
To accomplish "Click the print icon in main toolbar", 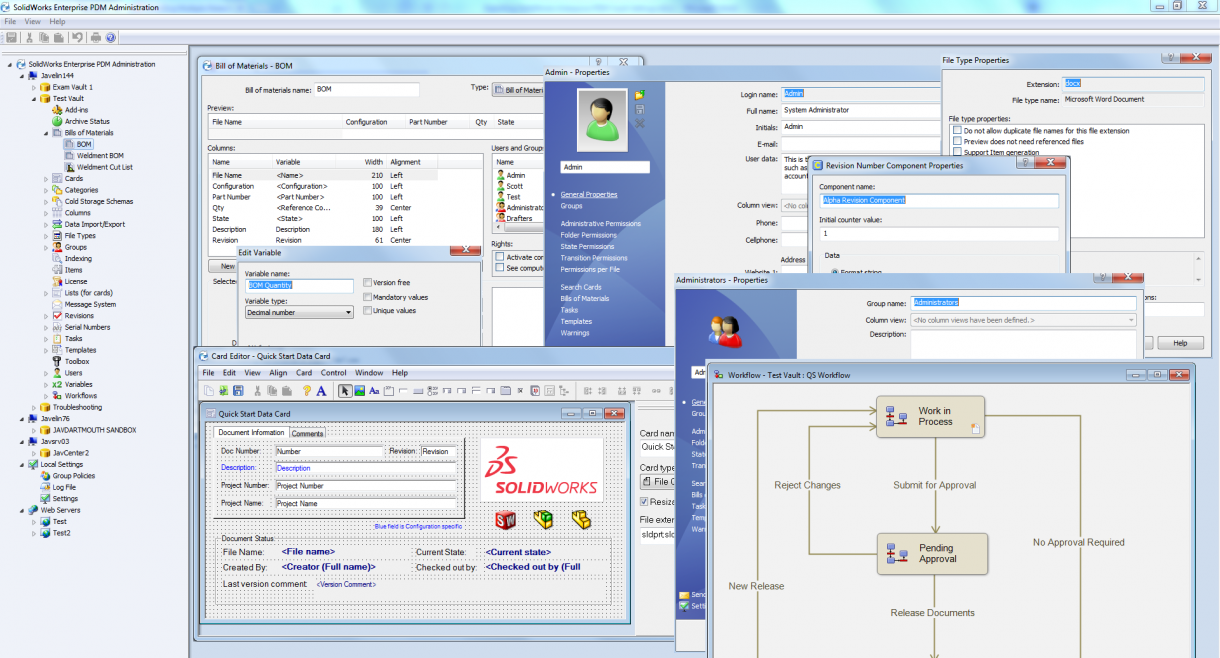I will point(96,37).
